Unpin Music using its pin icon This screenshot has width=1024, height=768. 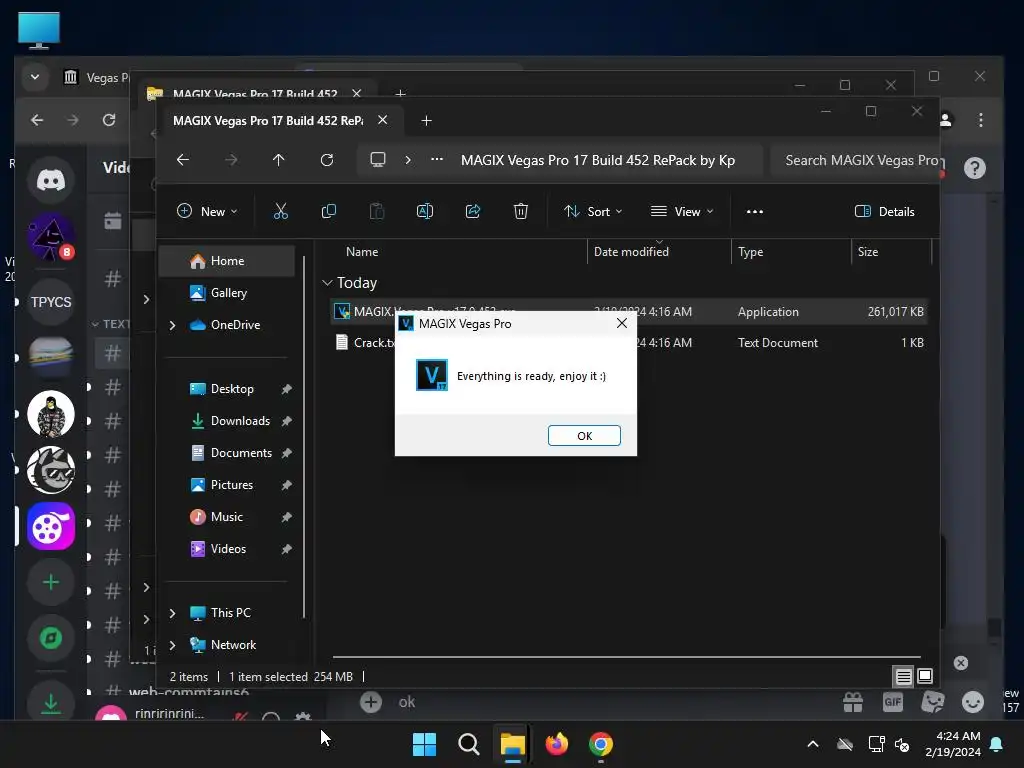(x=286, y=517)
